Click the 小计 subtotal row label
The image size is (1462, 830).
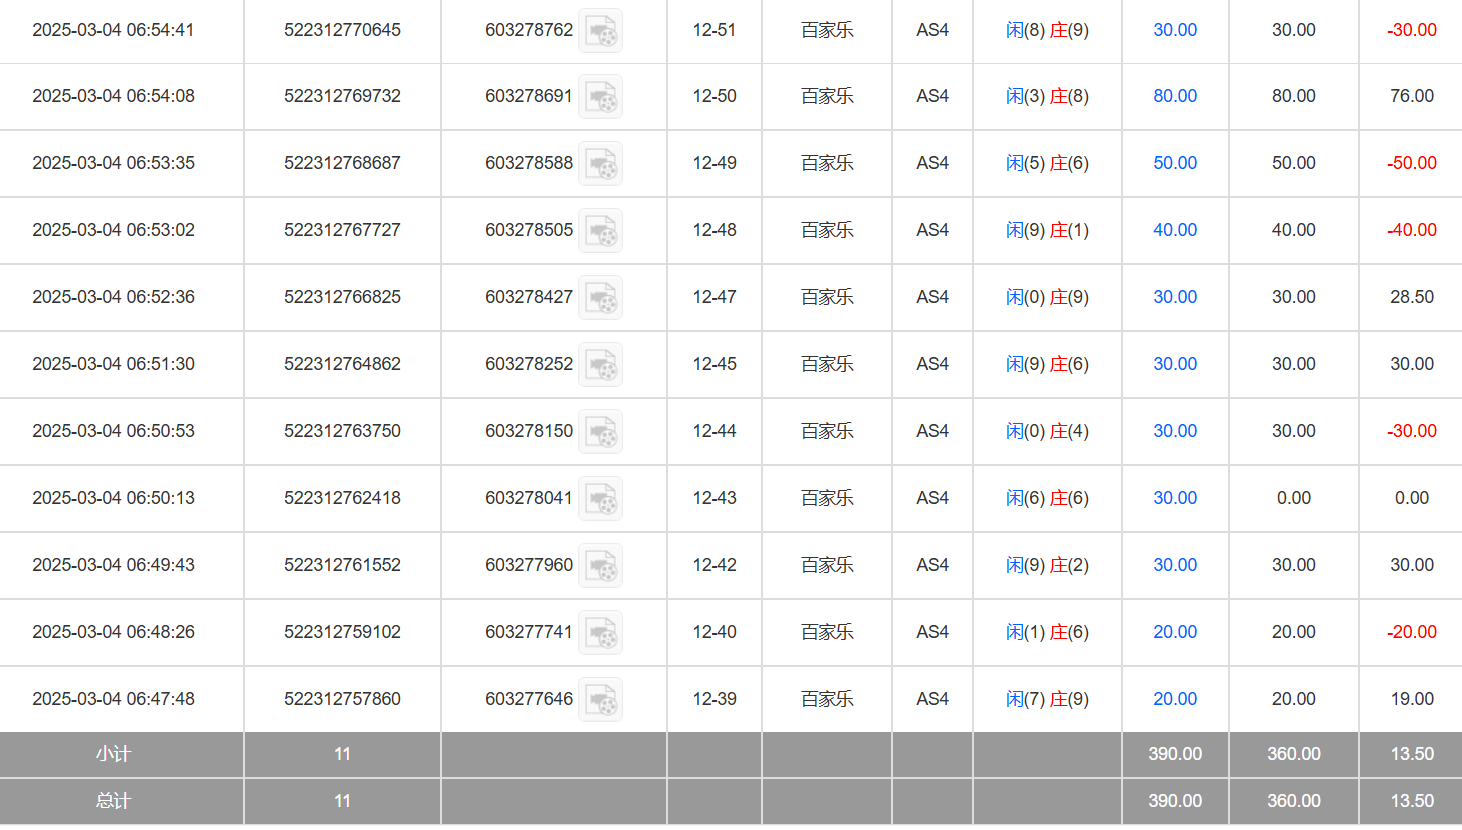[x=113, y=754]
